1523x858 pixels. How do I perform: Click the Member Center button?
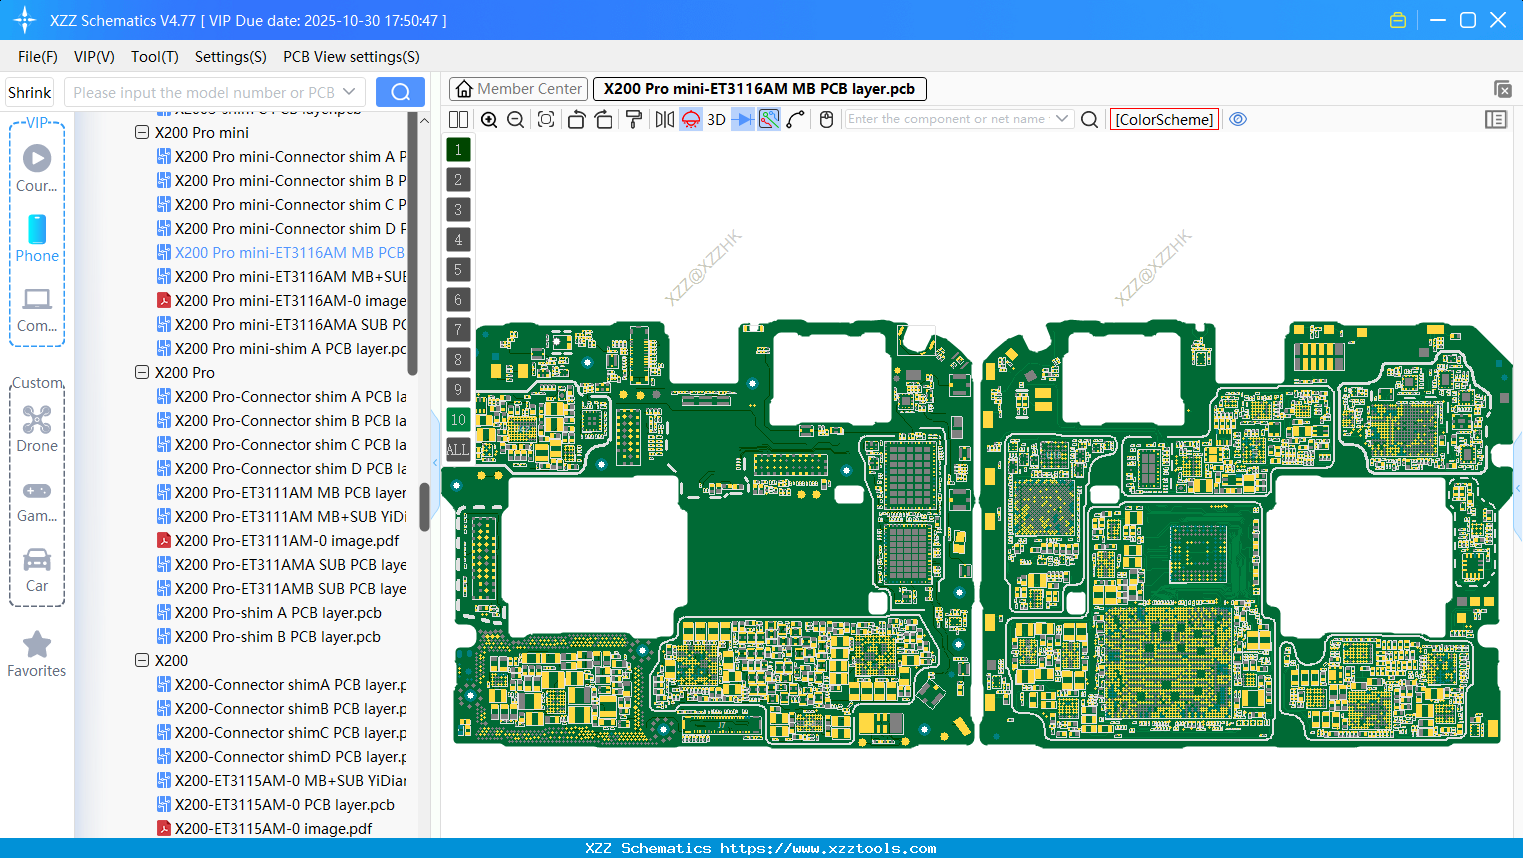(x=518, y=88)
